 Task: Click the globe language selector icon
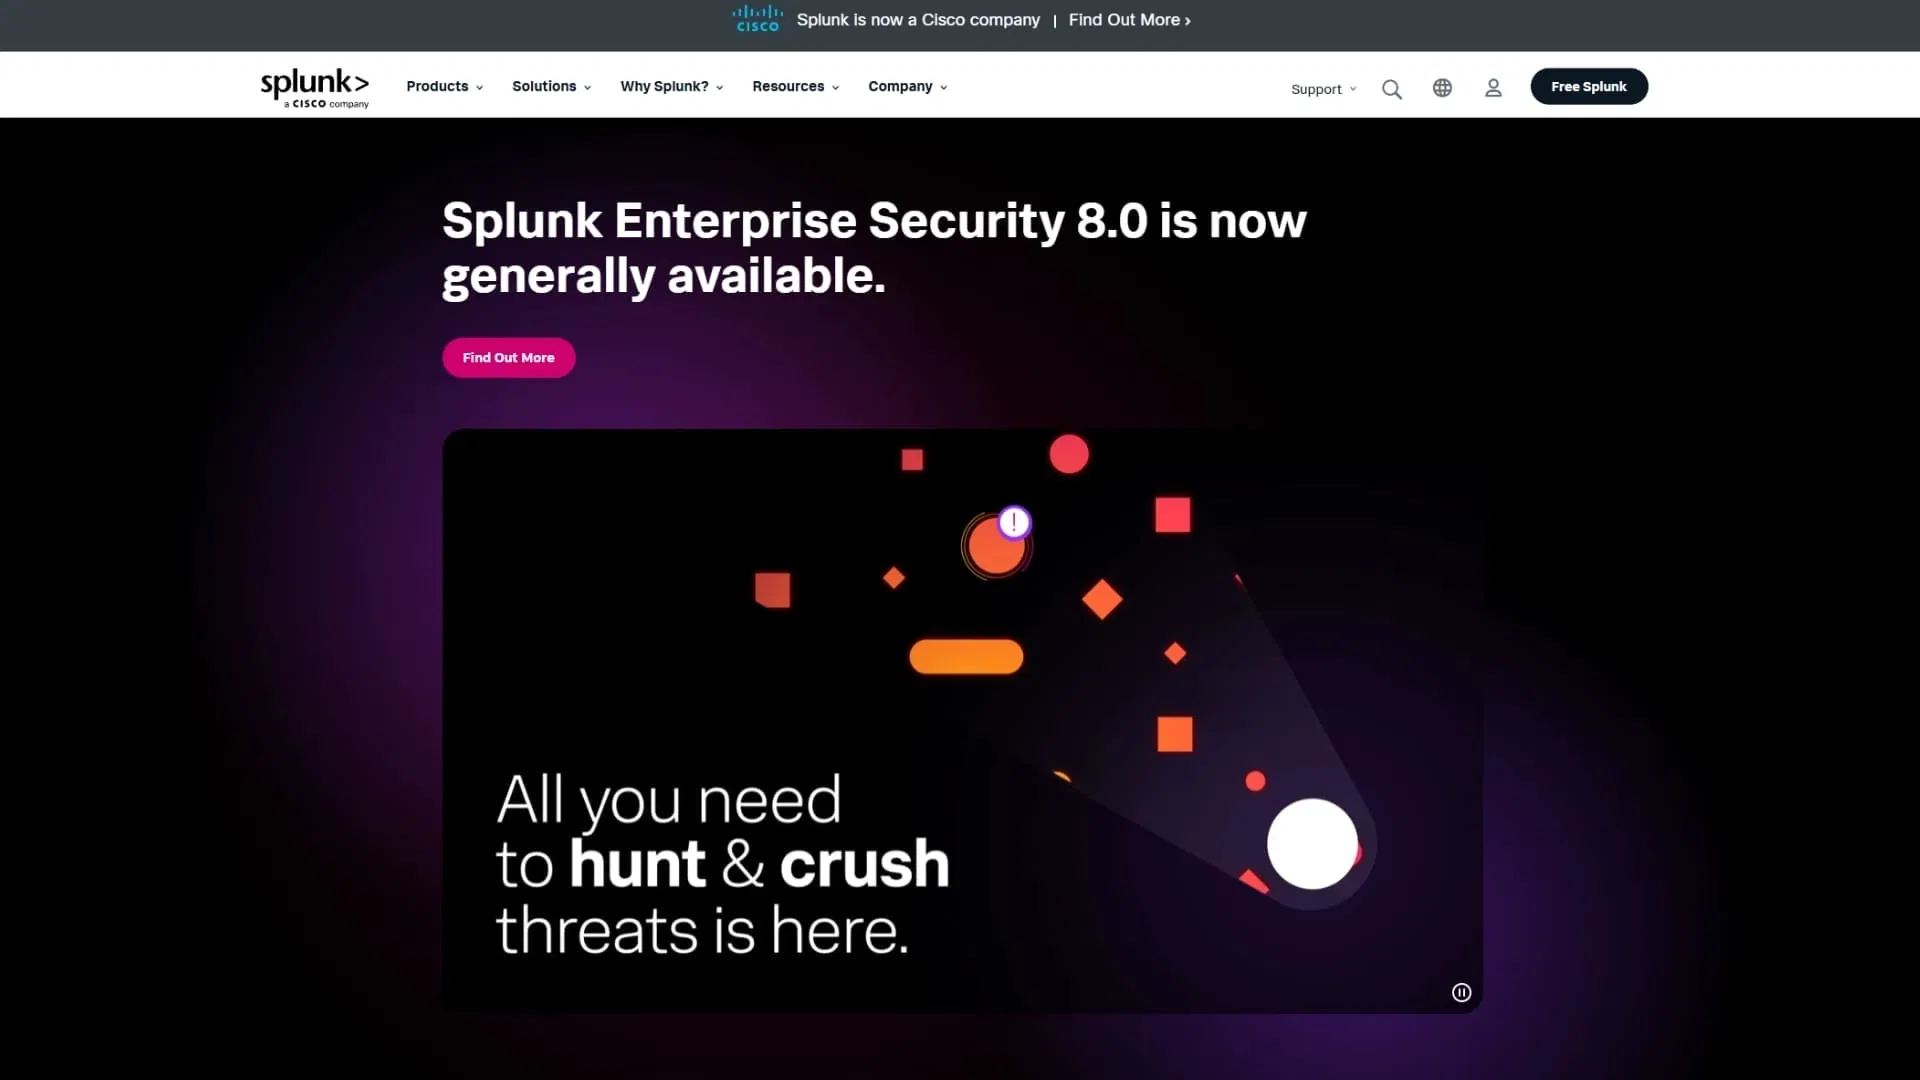(x=1442, y=88)
